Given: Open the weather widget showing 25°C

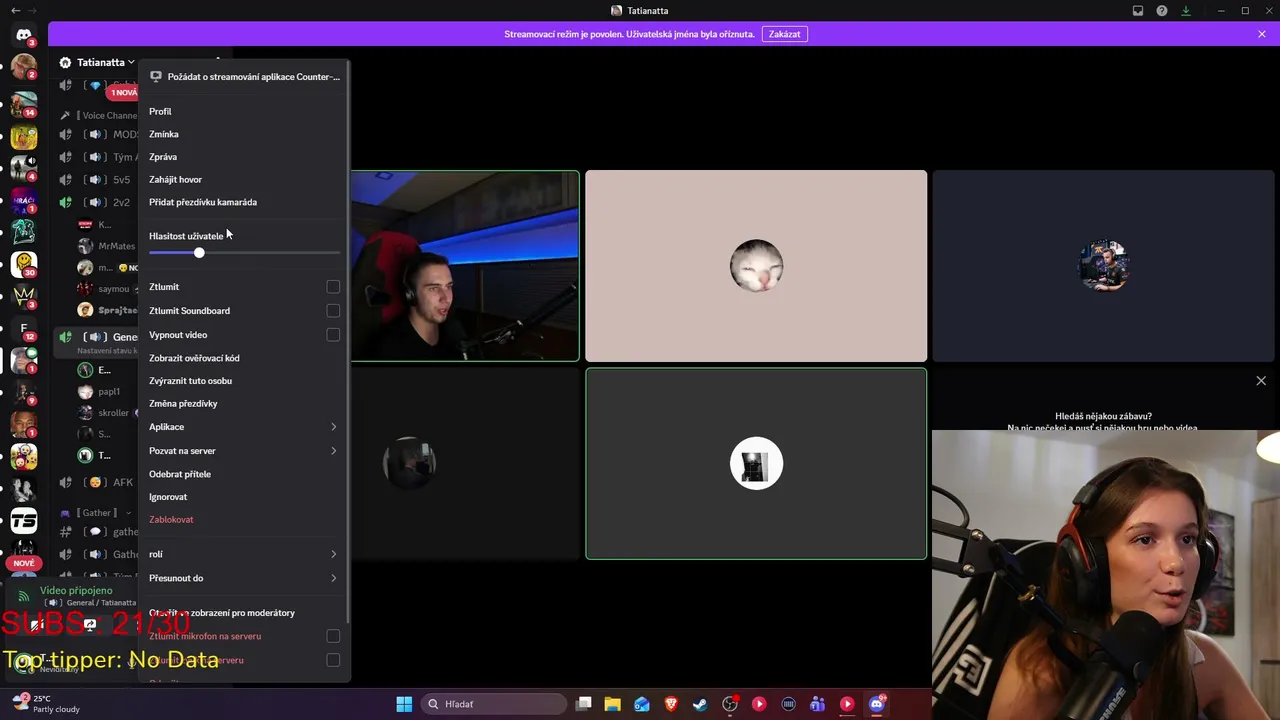Looking at the screenshot, I should [x=45, y=704].
